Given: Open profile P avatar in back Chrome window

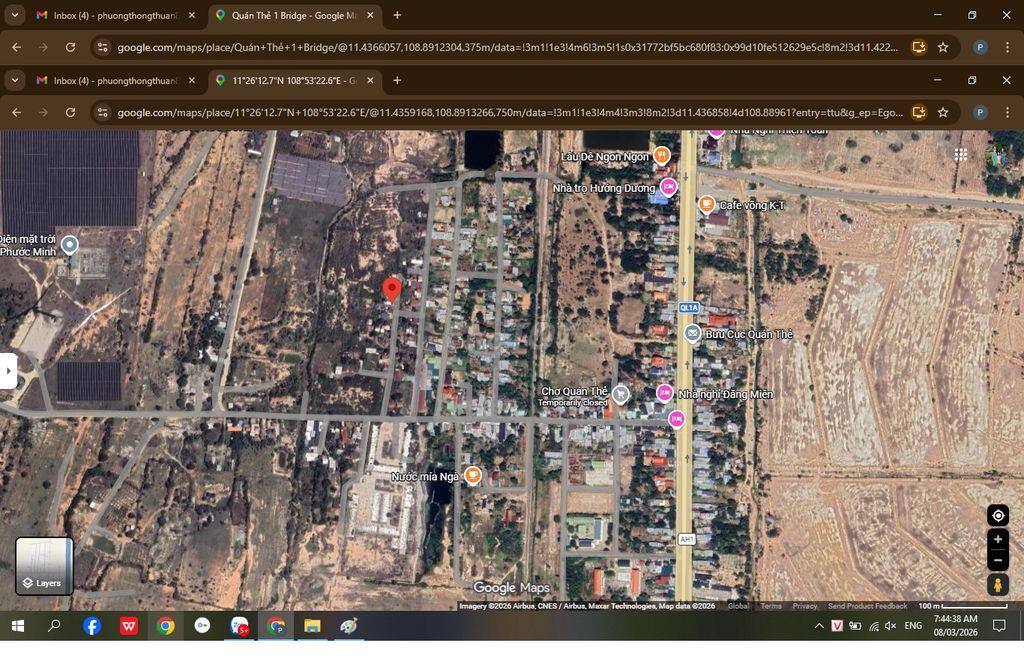Looking at the screenshot, I should click(x=980, y=47).
